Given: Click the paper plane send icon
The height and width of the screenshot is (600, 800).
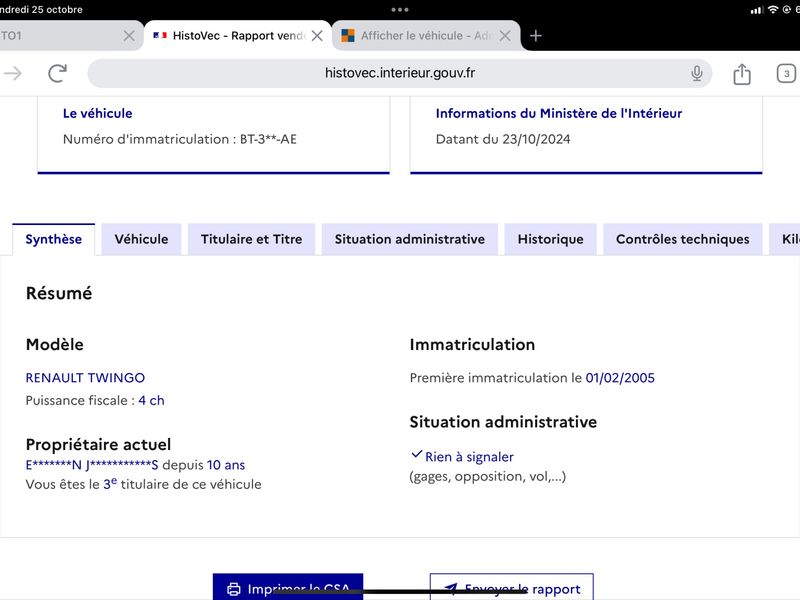Looking at the screenshot, I should [x=451, y=589].
